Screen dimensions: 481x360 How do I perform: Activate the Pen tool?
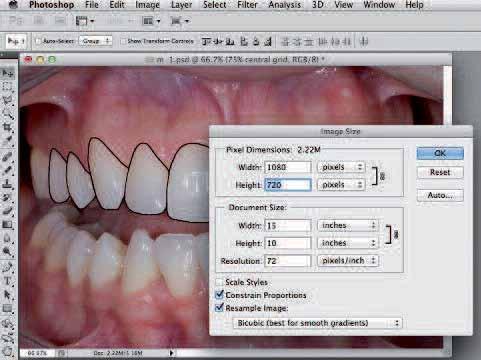(x=7, y=267)
